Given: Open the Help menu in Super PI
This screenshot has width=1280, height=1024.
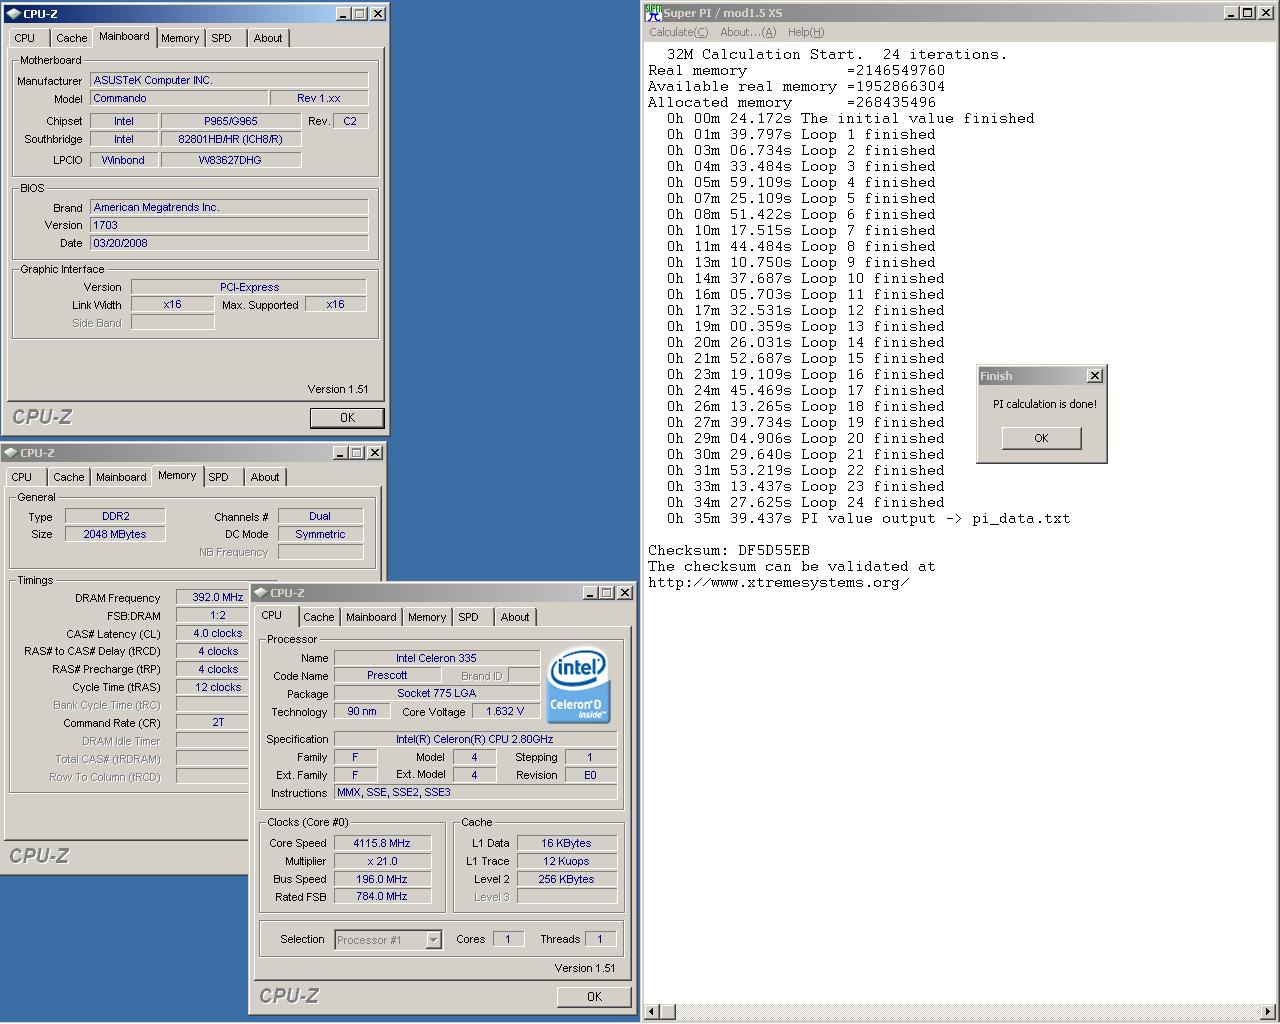Looking at the screenshot, I should (806, 32).
